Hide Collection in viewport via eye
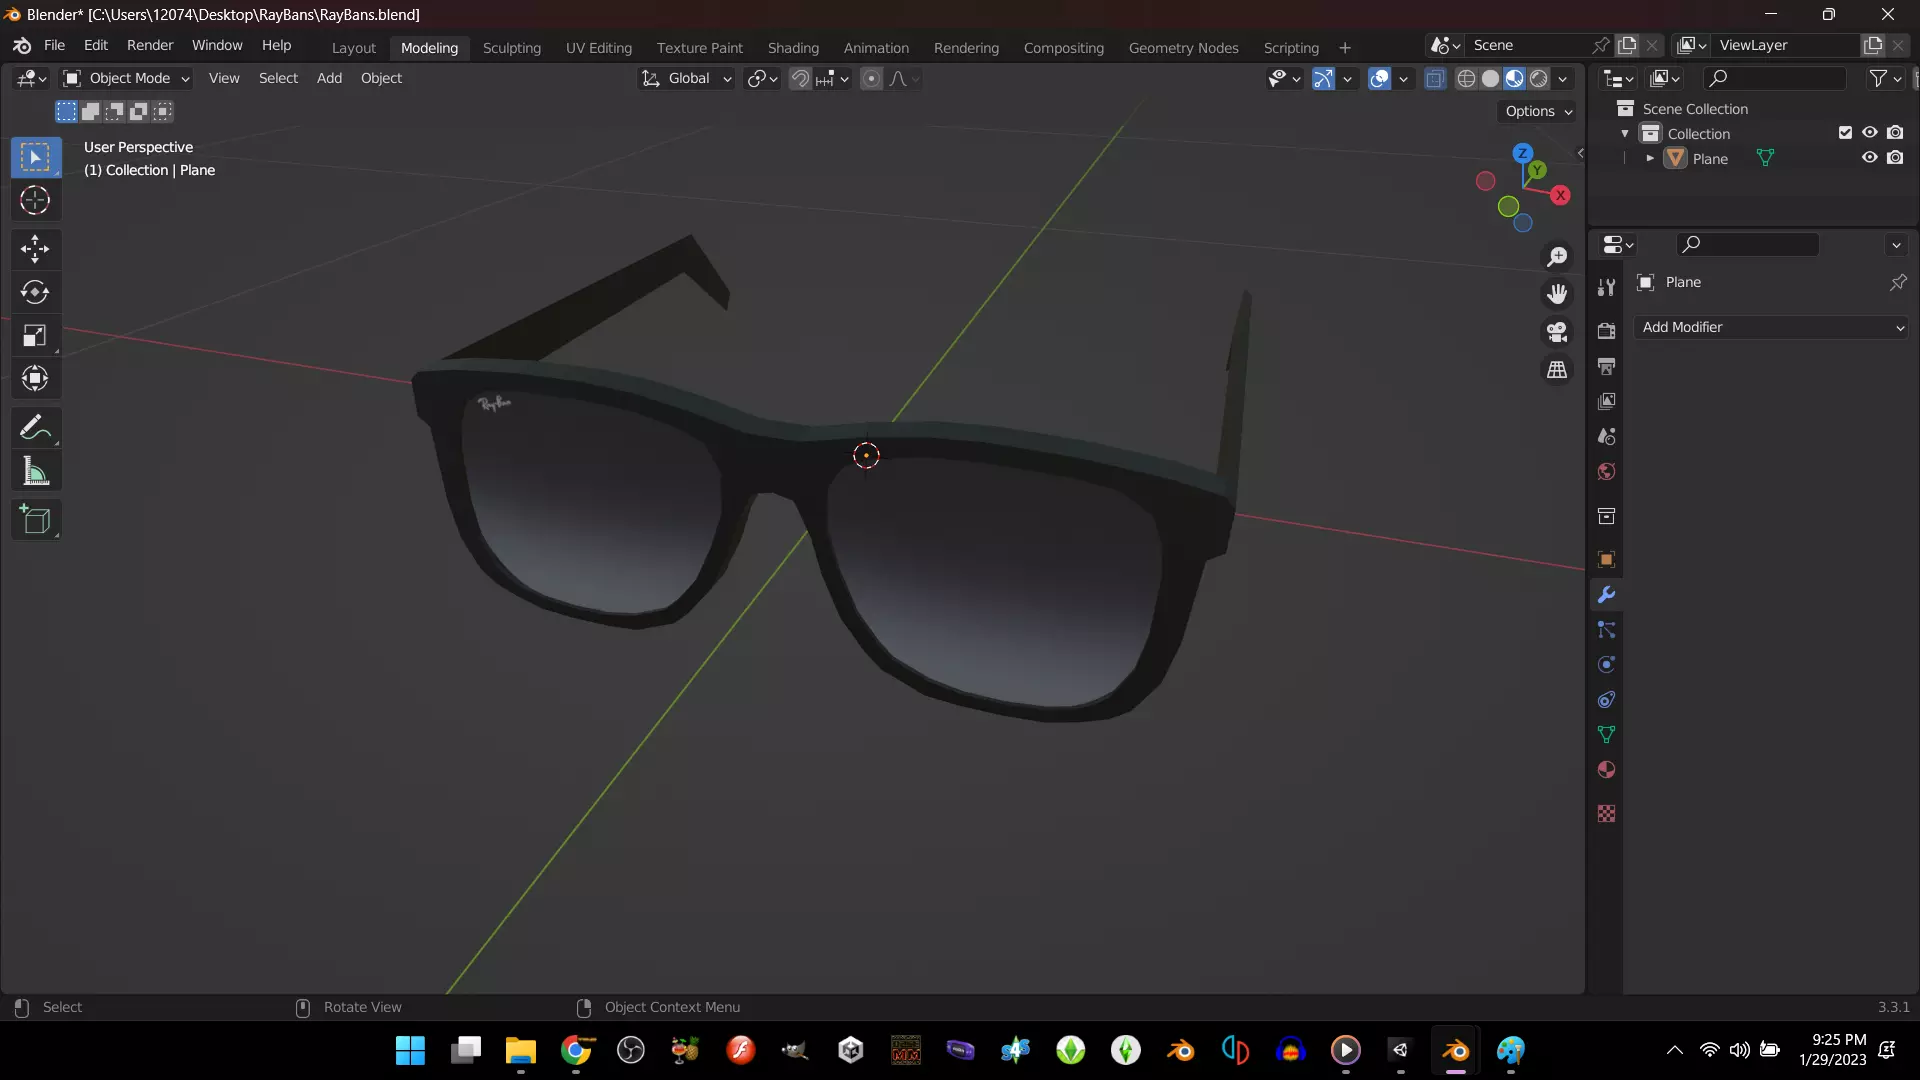1920x1080 pixels. (x=1869, y=133)
